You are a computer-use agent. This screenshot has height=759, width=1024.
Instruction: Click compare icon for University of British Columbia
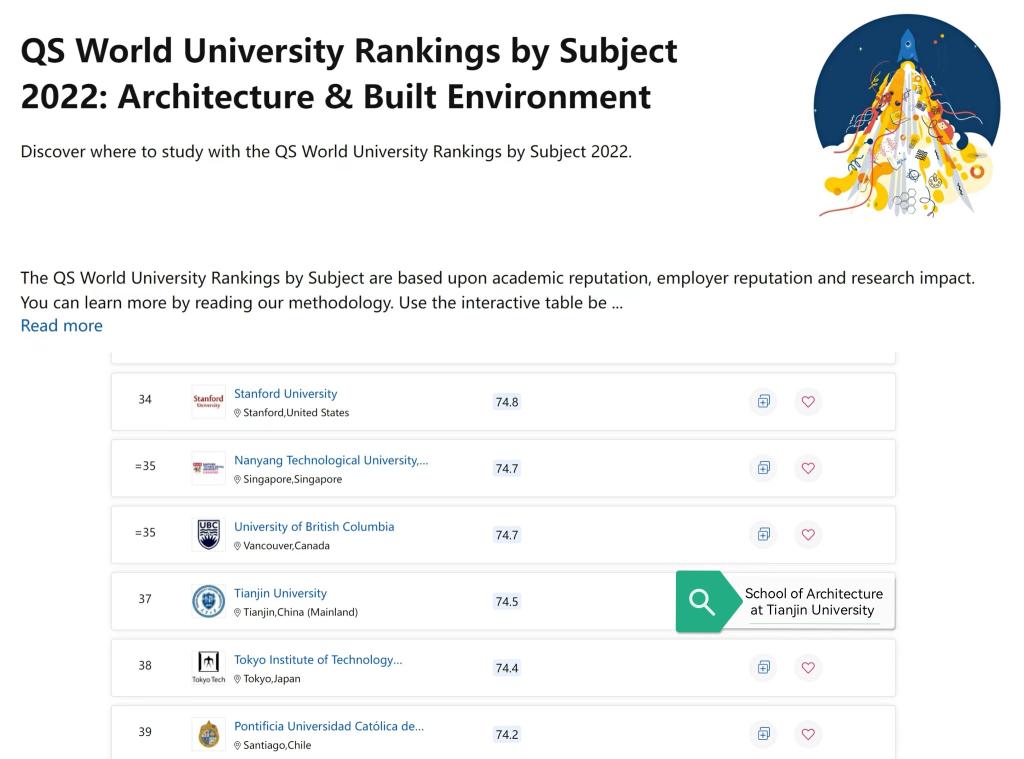coord(763,535)
